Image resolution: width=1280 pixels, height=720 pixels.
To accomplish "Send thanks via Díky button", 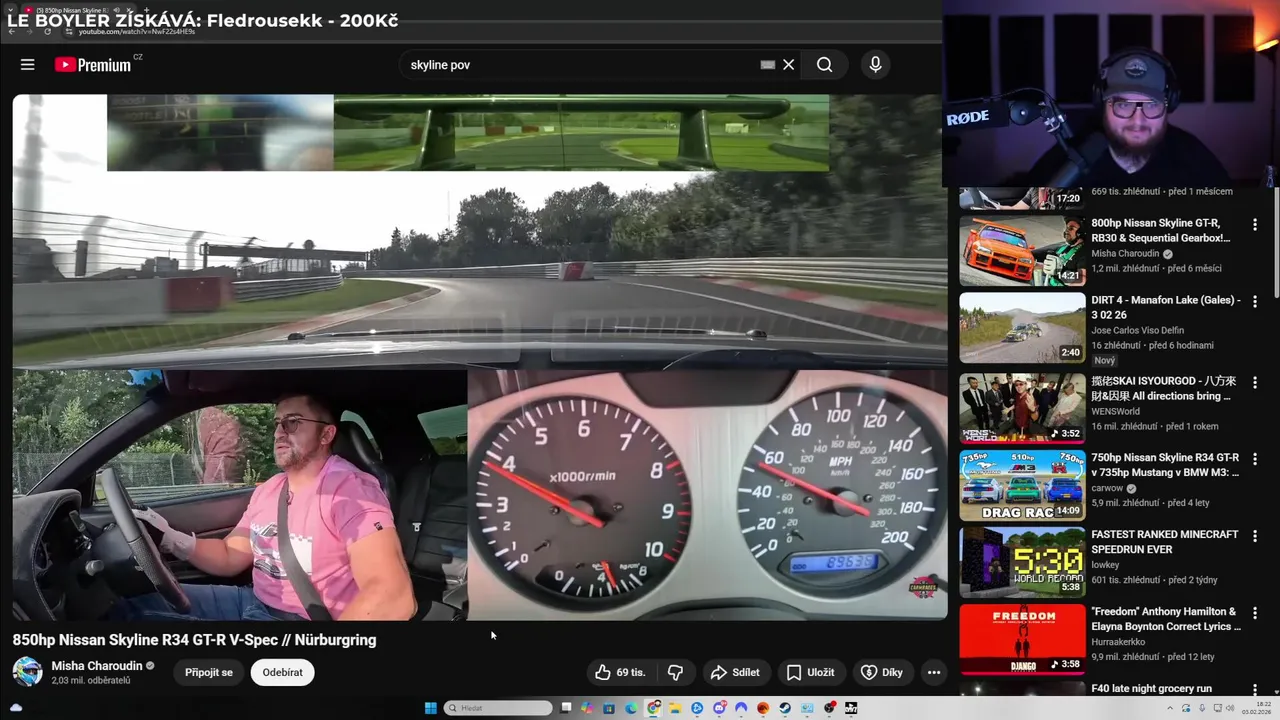I will [x=881, y=672].
